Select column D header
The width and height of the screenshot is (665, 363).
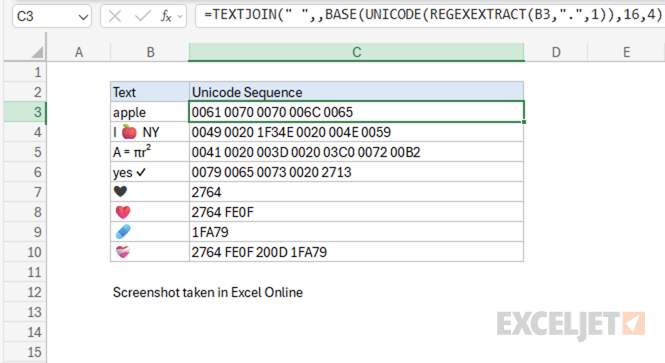556,52
